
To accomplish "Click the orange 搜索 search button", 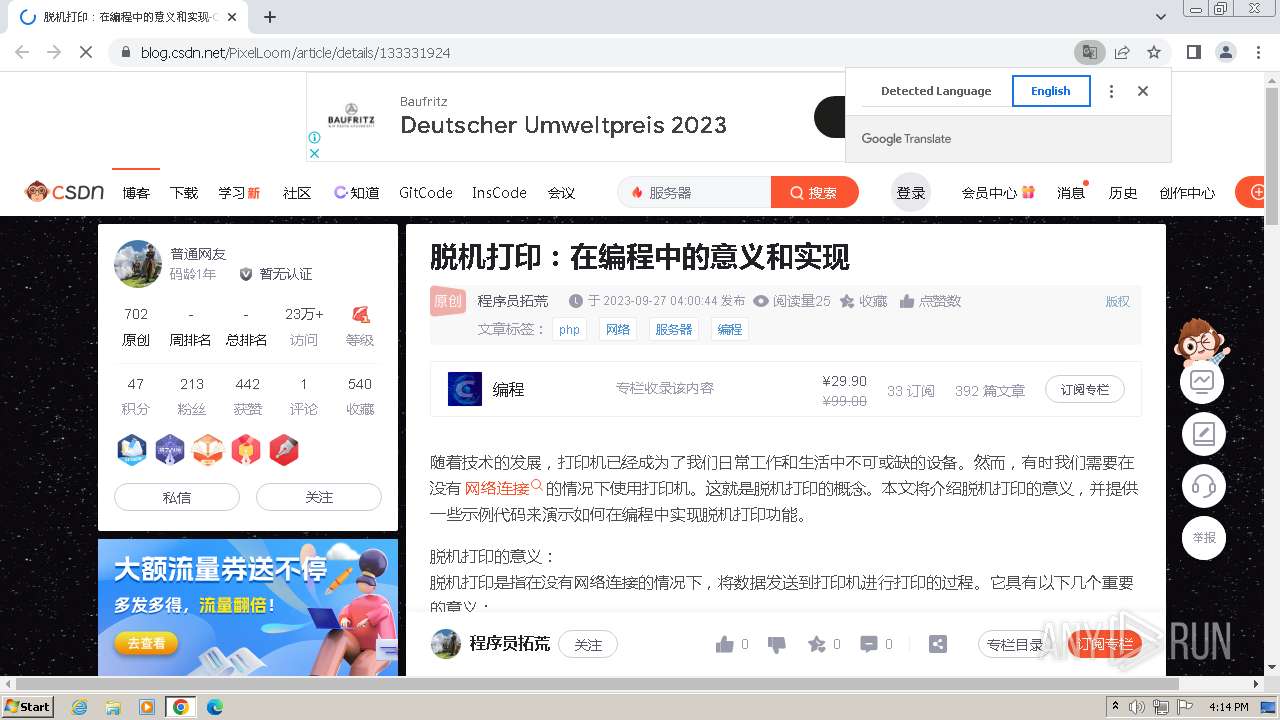I will click(x=814, y=193).
